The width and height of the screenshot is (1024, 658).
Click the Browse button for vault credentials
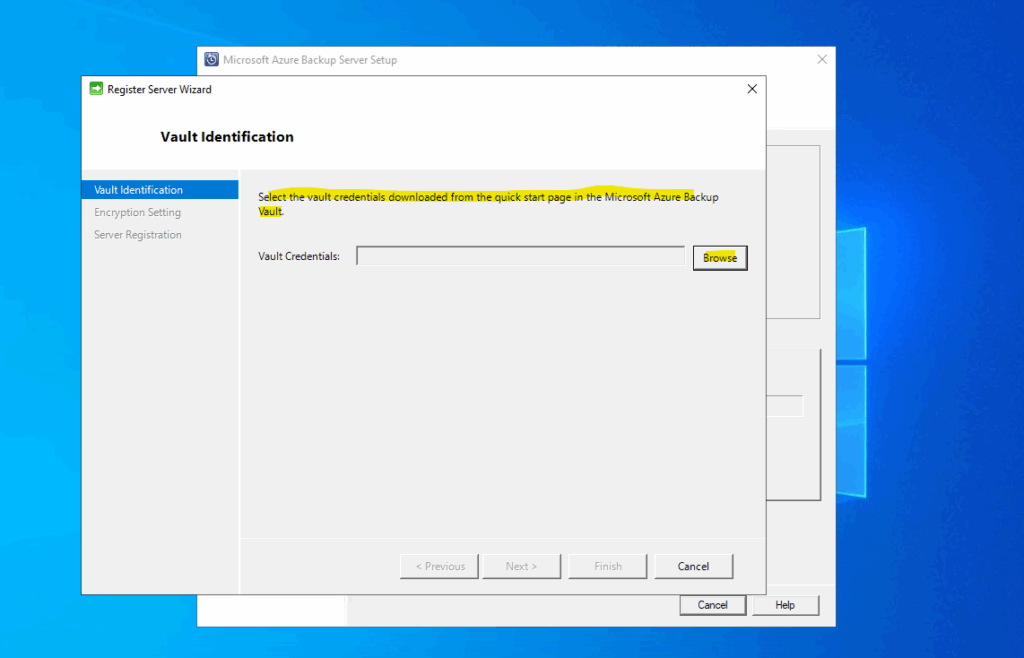click(720, 258)
